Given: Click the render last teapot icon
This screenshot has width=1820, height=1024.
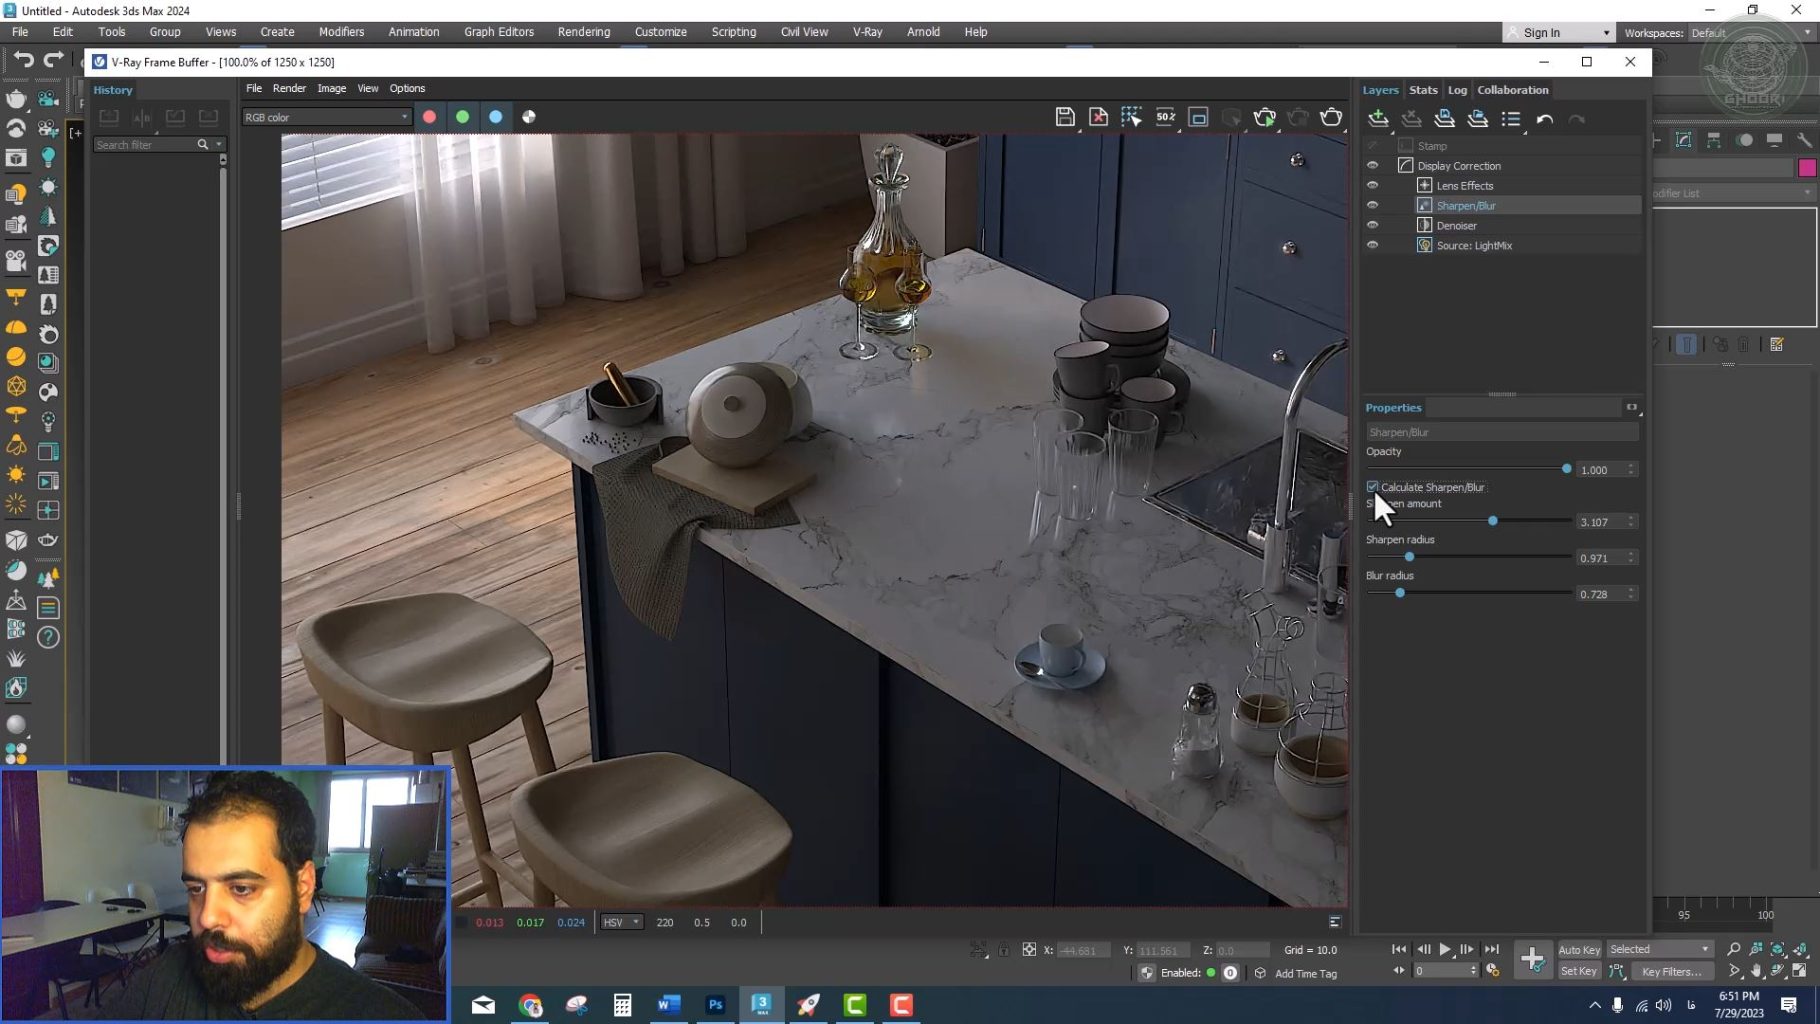Looking at the screenshot, I should pyautogui.click(x=1331, y=117).
